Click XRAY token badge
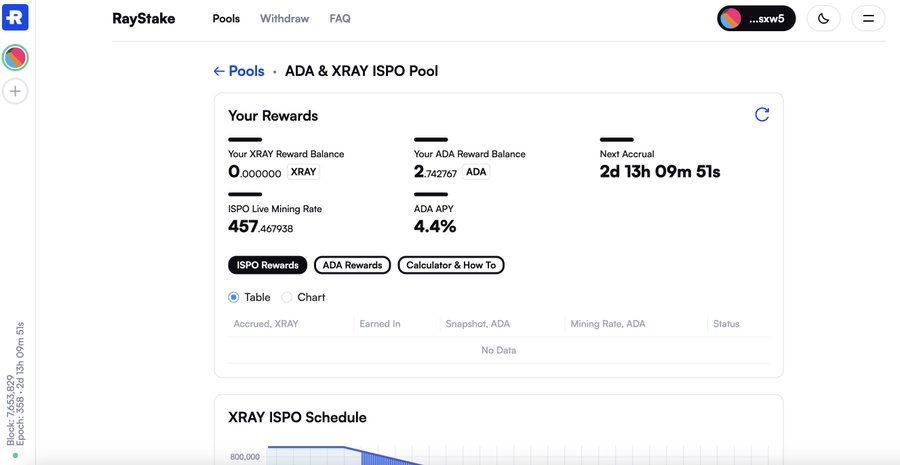The height and width of the screenshot is (465, 900). (303, 172)
